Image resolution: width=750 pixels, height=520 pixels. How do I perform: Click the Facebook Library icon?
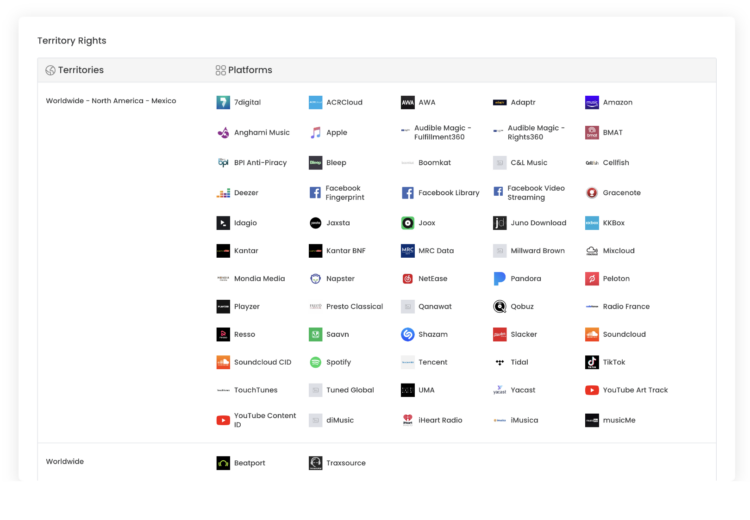pos(408,193)
